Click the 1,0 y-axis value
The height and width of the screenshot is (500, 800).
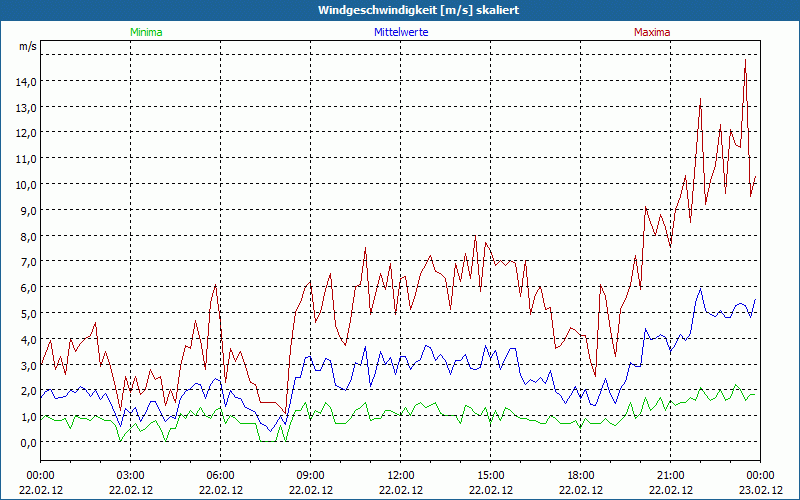[x=29, y=417]
